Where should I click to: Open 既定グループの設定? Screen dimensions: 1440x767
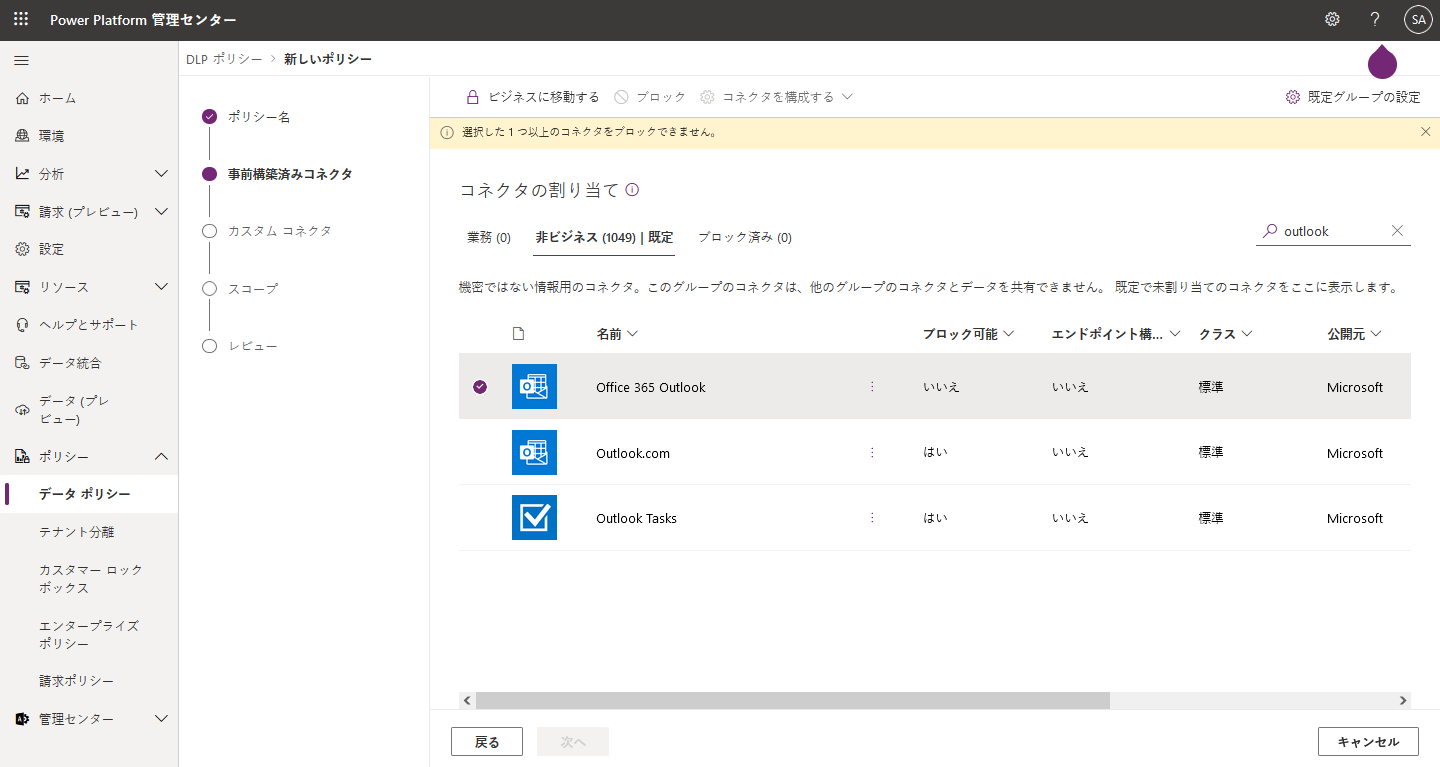[x=1353, y=97]
